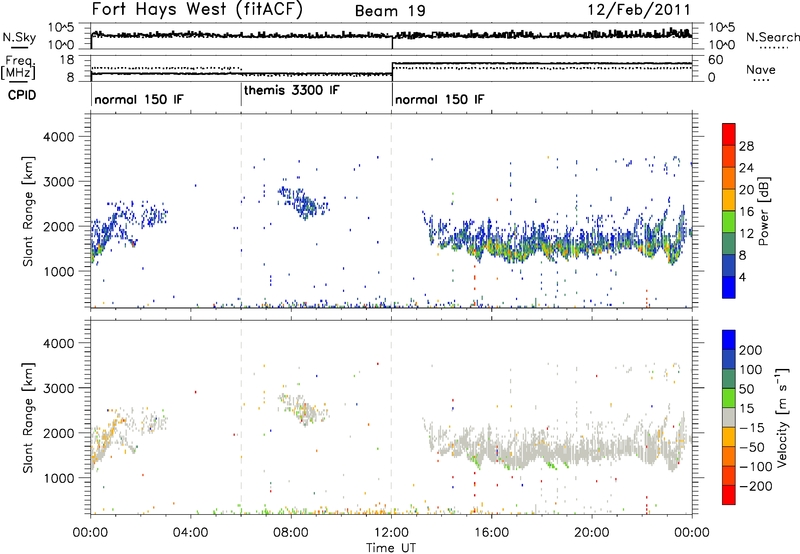Click the 'N.Search' legend label
This screenshot has height=554, width=800.
[x=772, y=37]
